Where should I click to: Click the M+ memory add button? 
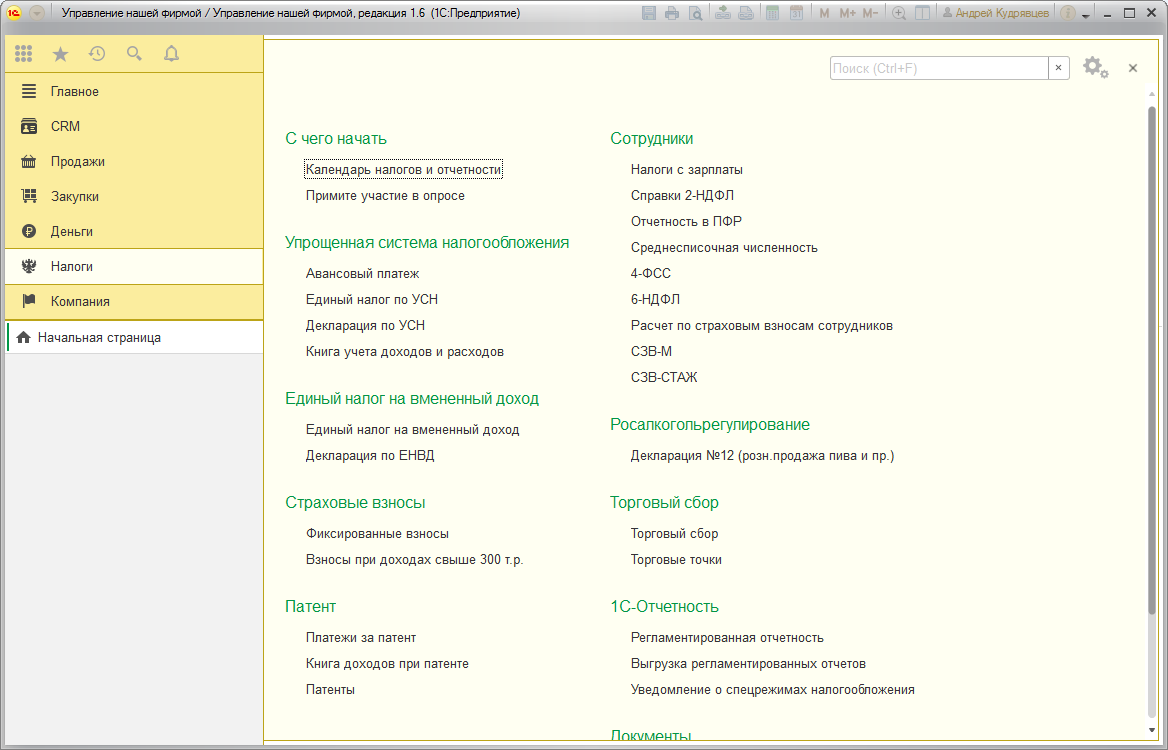848,13
